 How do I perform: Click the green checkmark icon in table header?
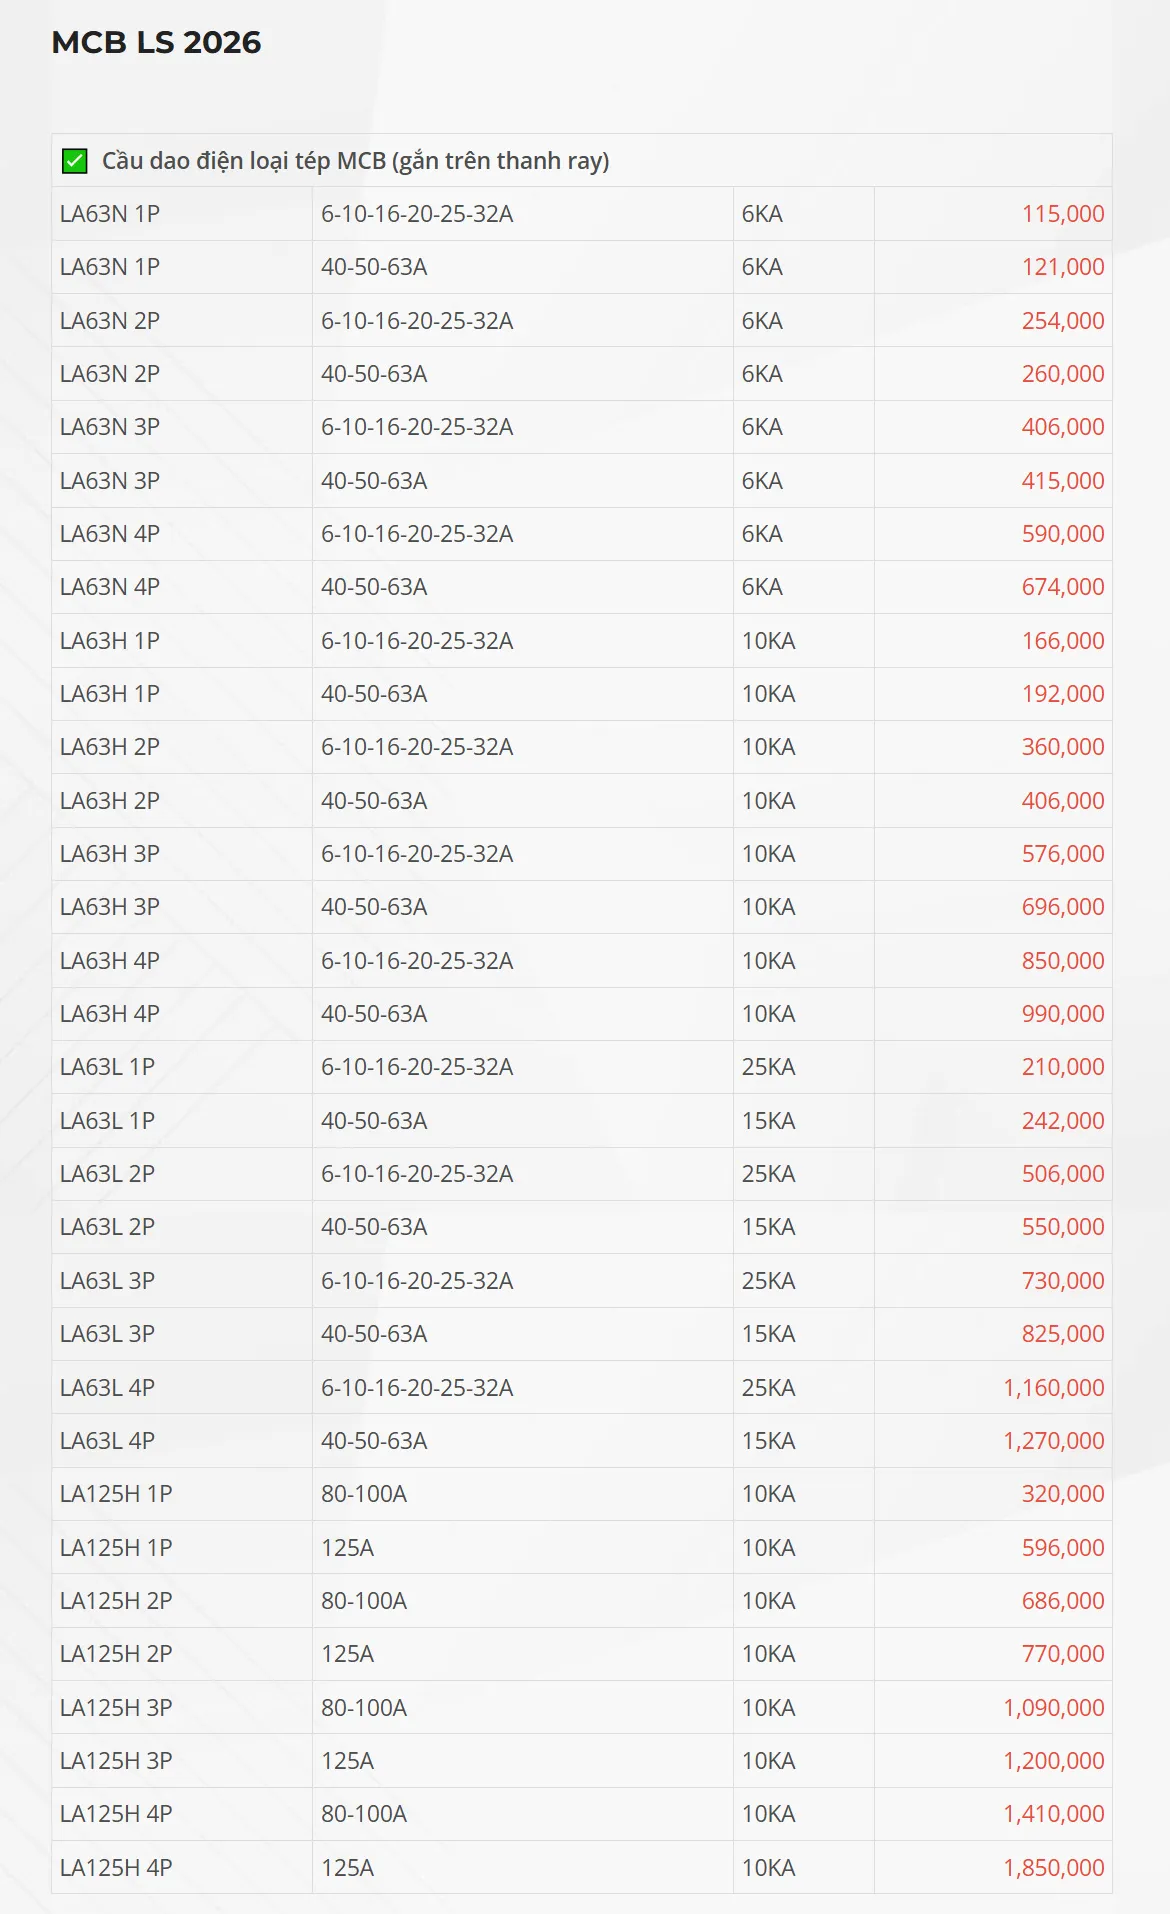pyautogui.click(x=75, y=161)
